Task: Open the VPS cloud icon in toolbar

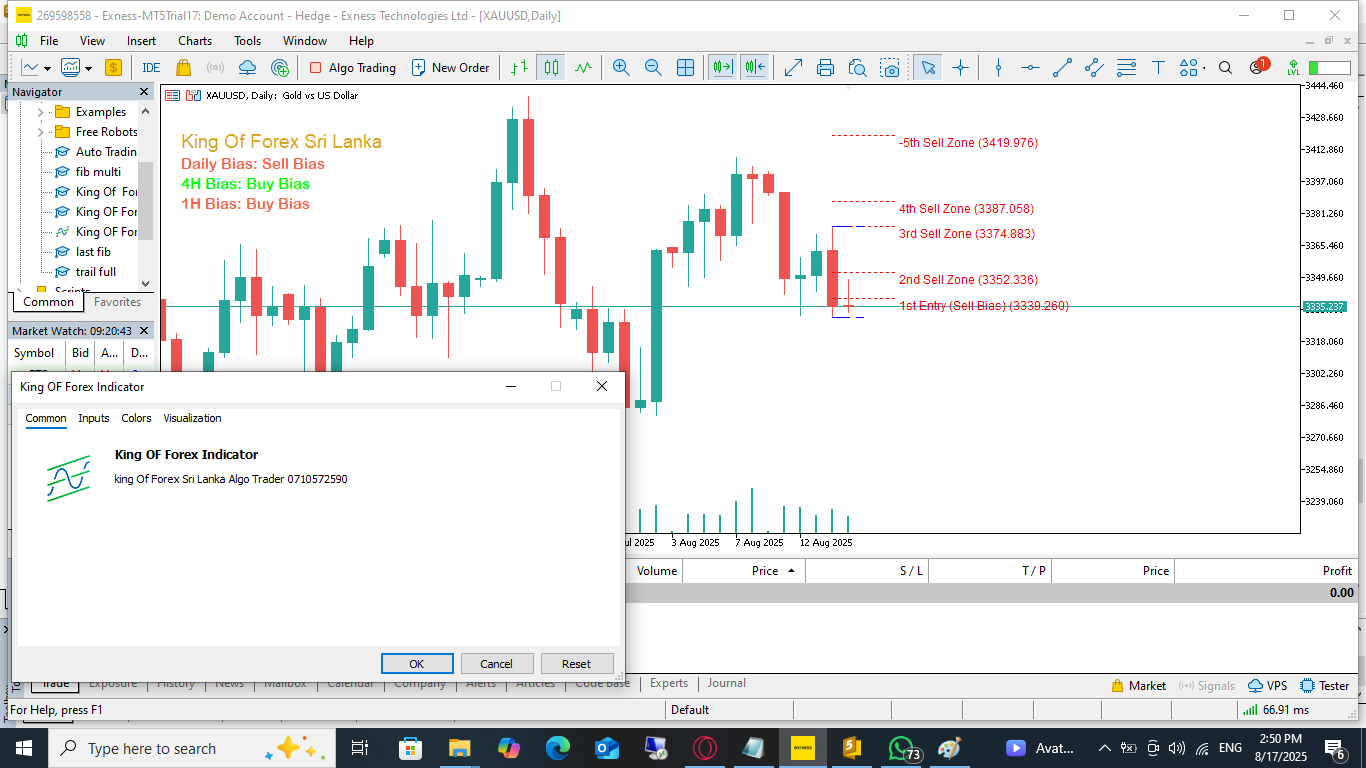Action: point(248,68)
